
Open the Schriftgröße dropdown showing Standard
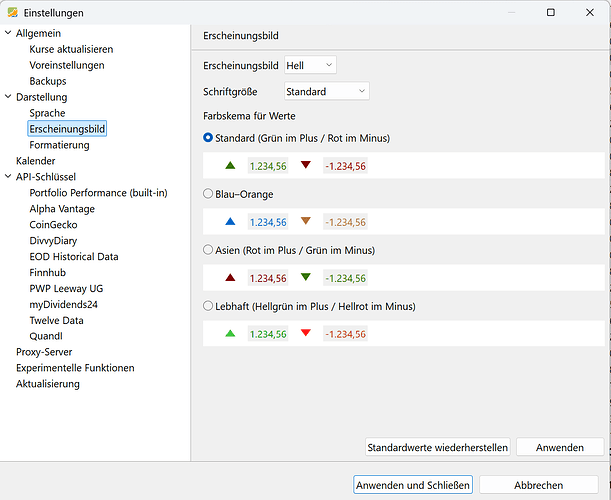327,92
